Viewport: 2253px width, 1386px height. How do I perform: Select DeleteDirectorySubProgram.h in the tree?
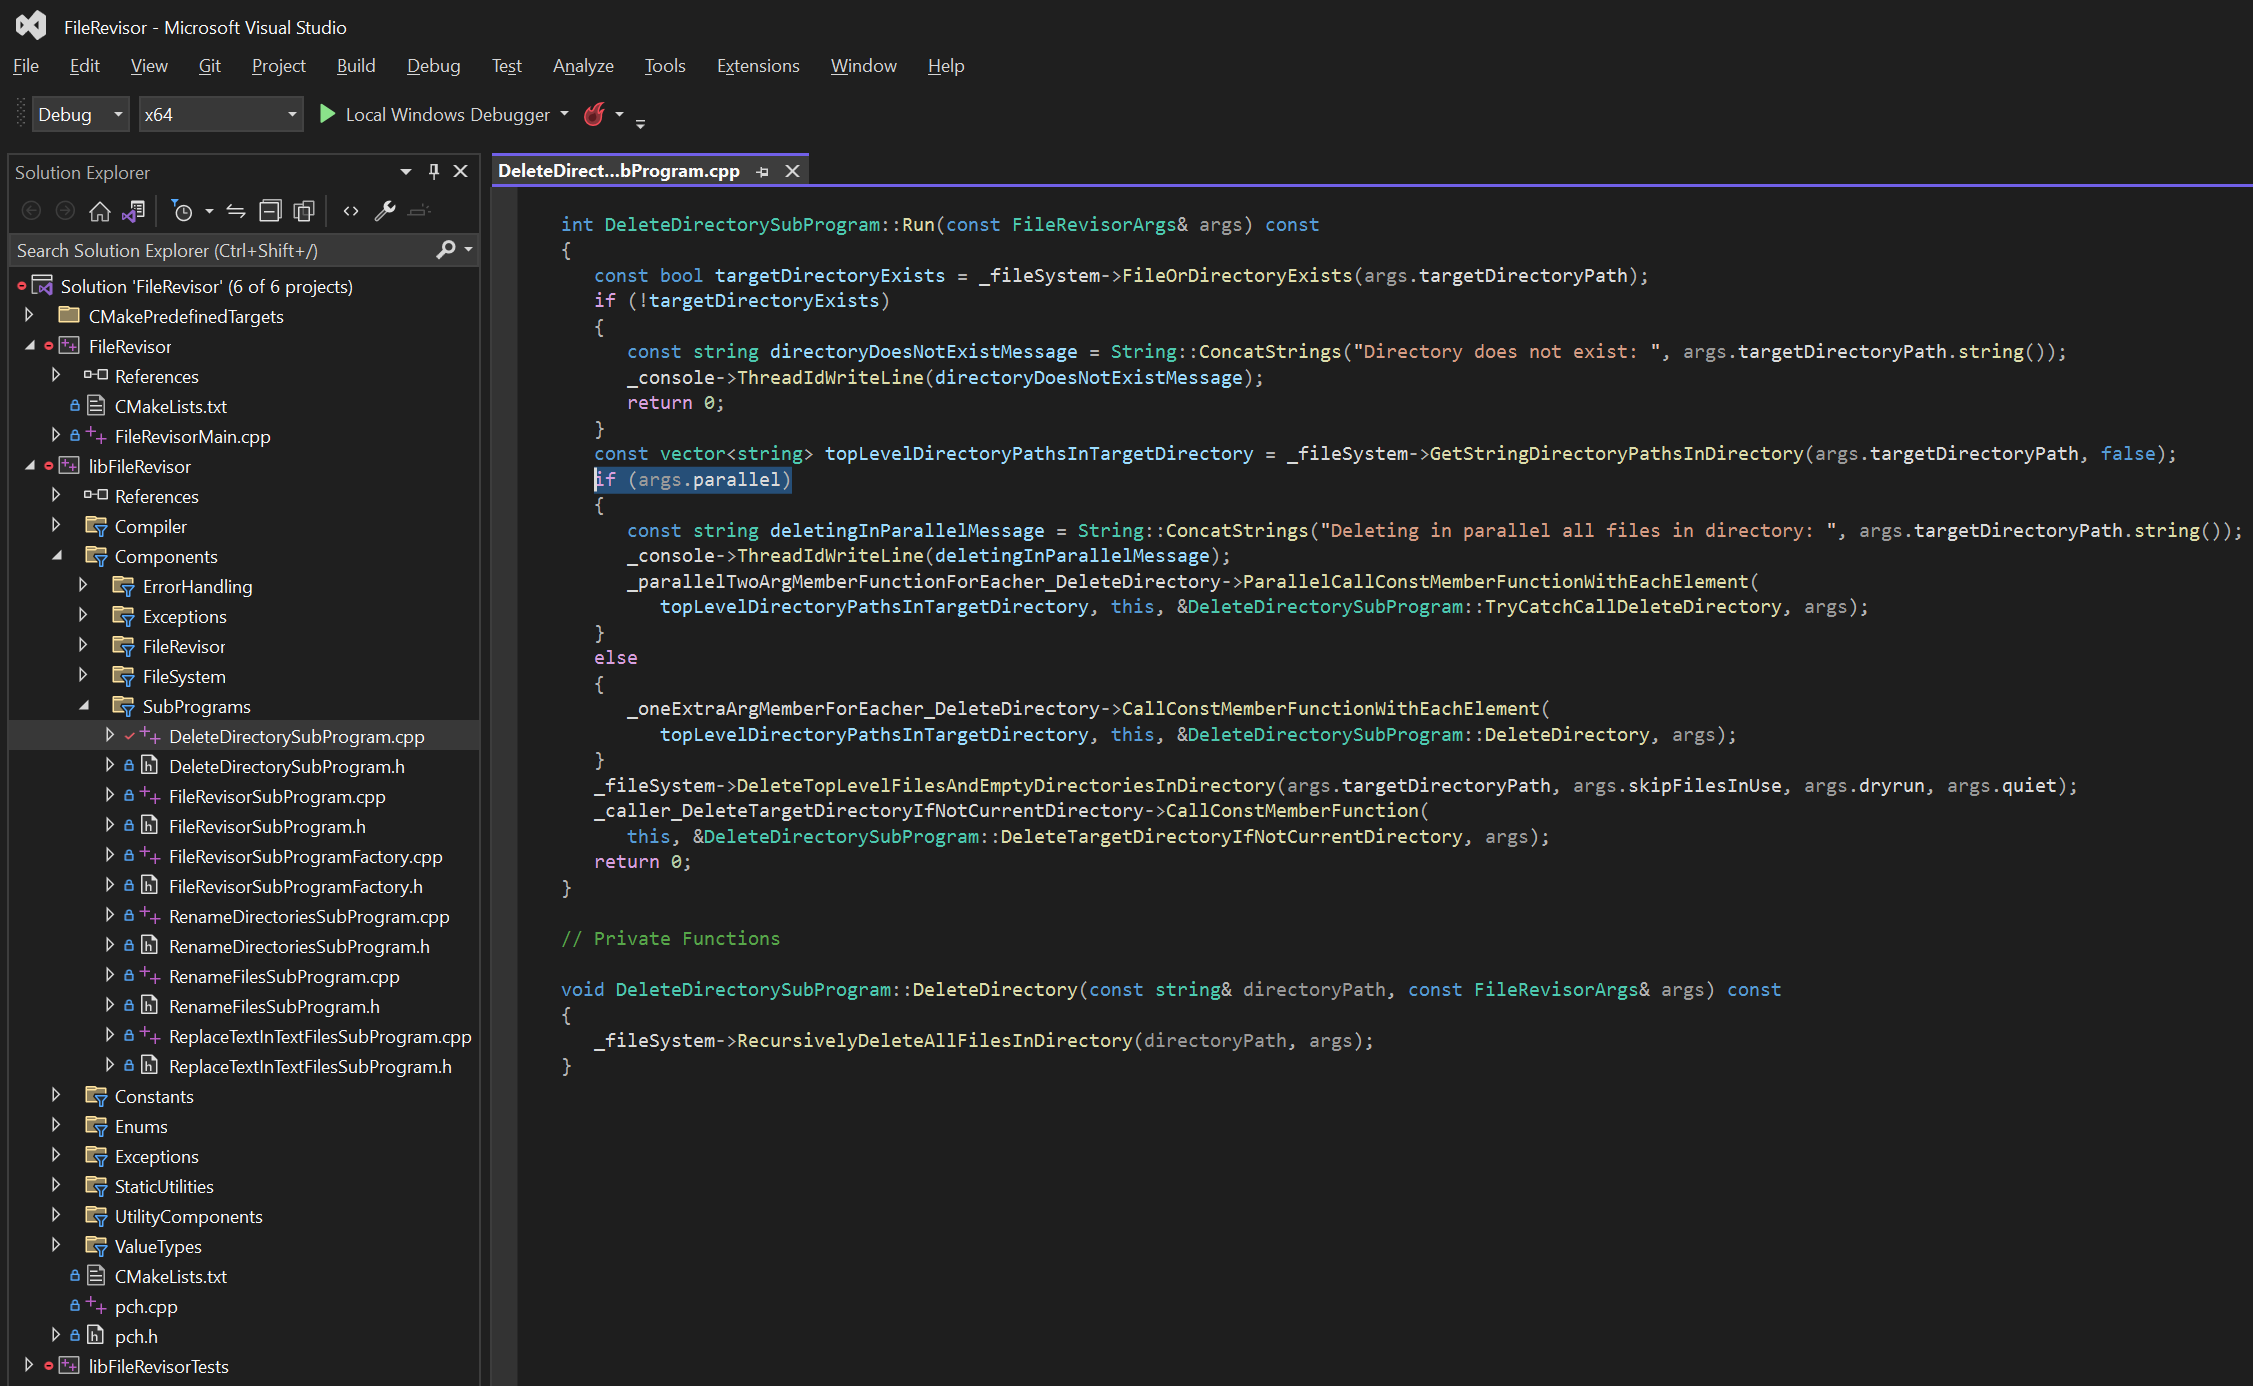(x=287, y=767)
